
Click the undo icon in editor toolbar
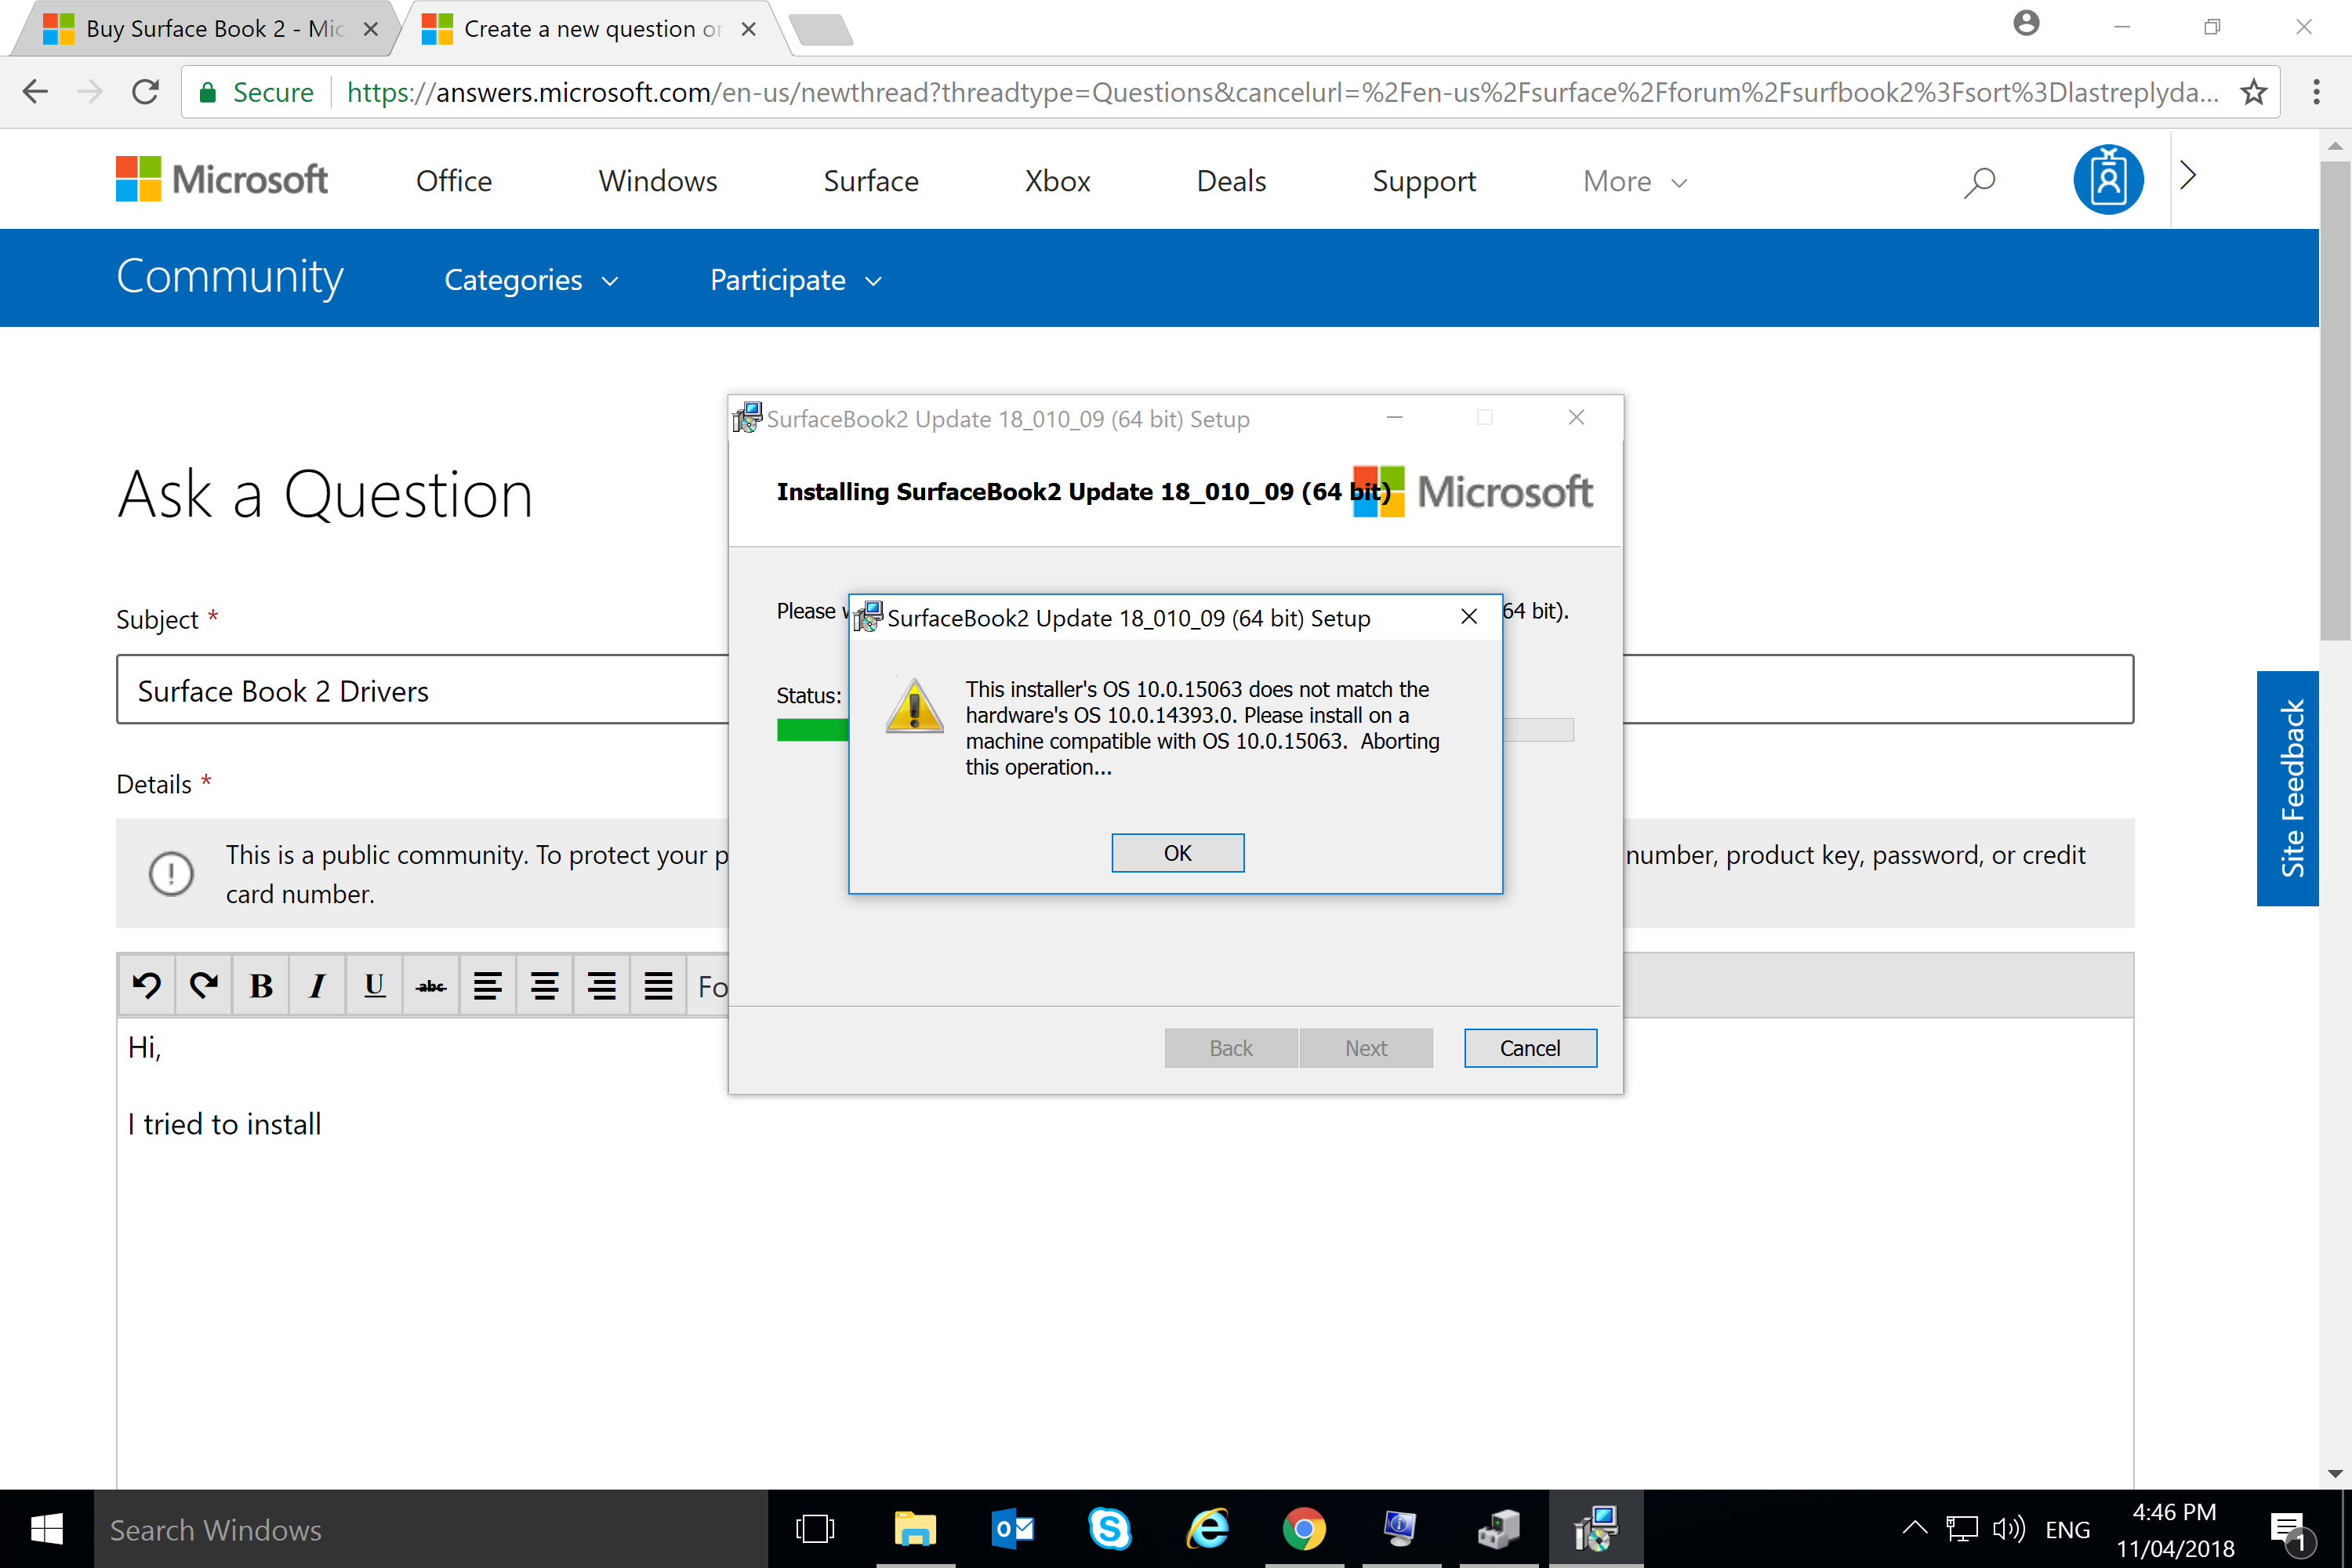(147, 986)
